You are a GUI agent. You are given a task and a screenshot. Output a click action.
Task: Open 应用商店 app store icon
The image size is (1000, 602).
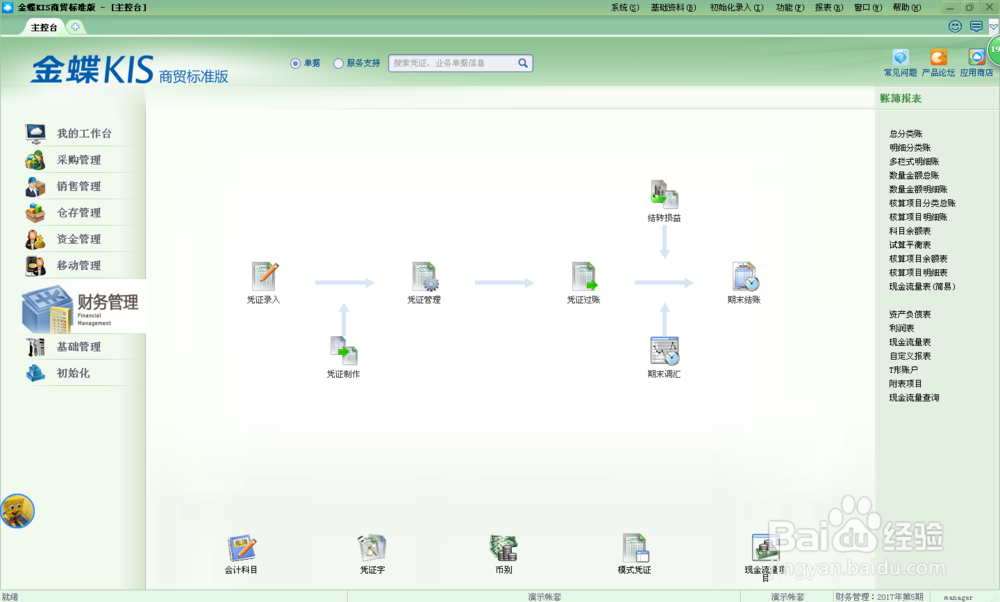point(976,58)
